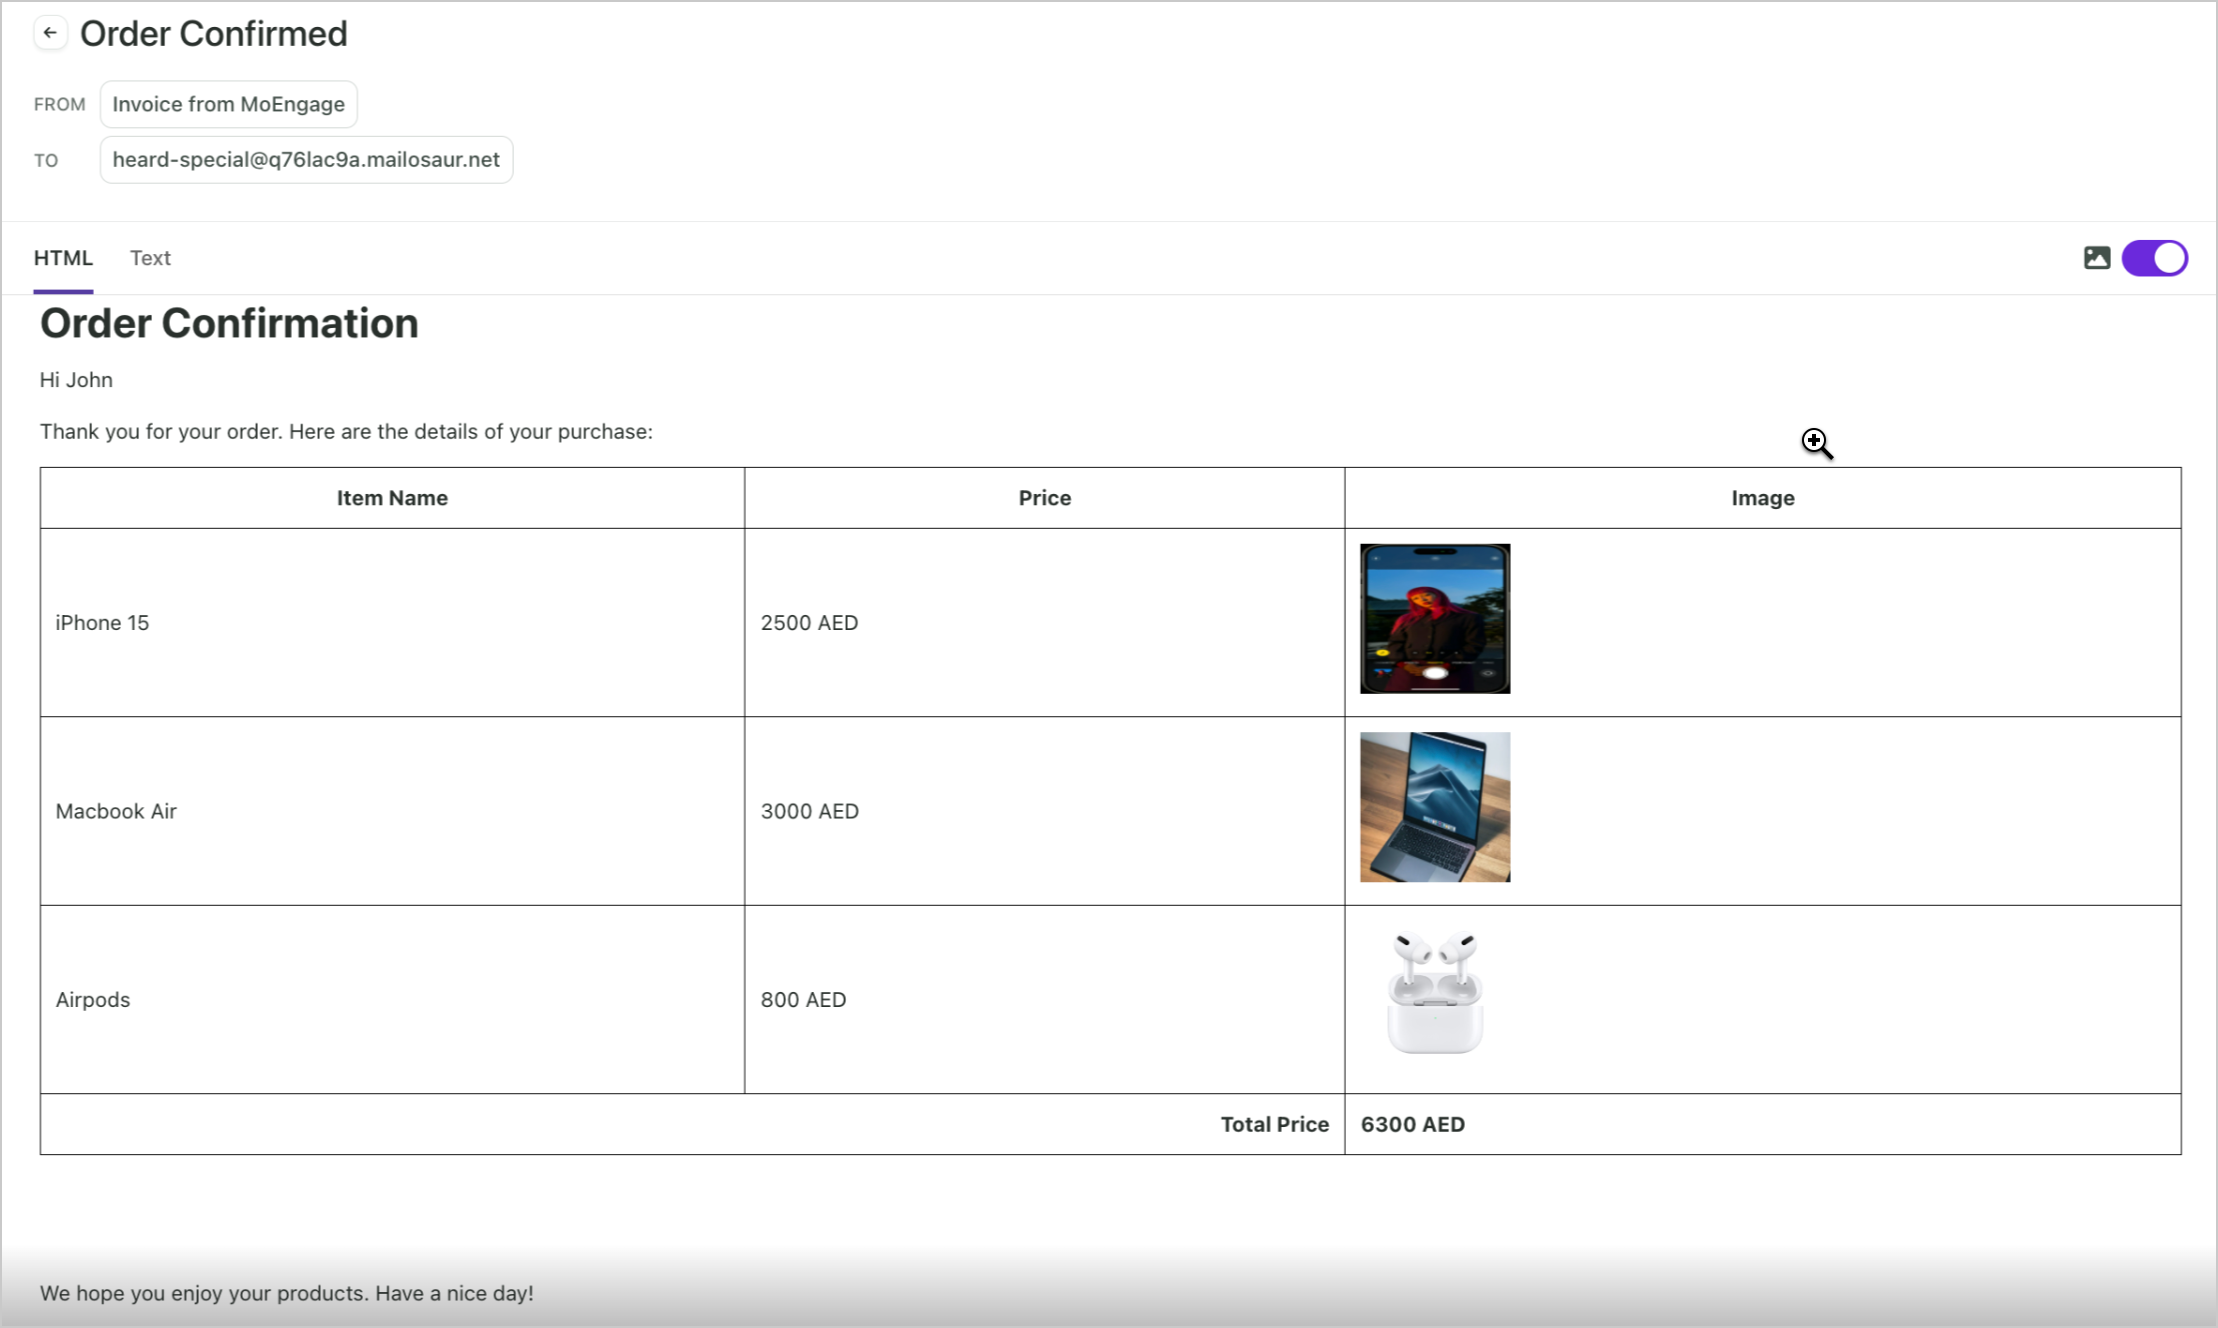This screenshot has width=2218, height=1328.
Task: Click the Image column header
Action: tap(1762, 498)
